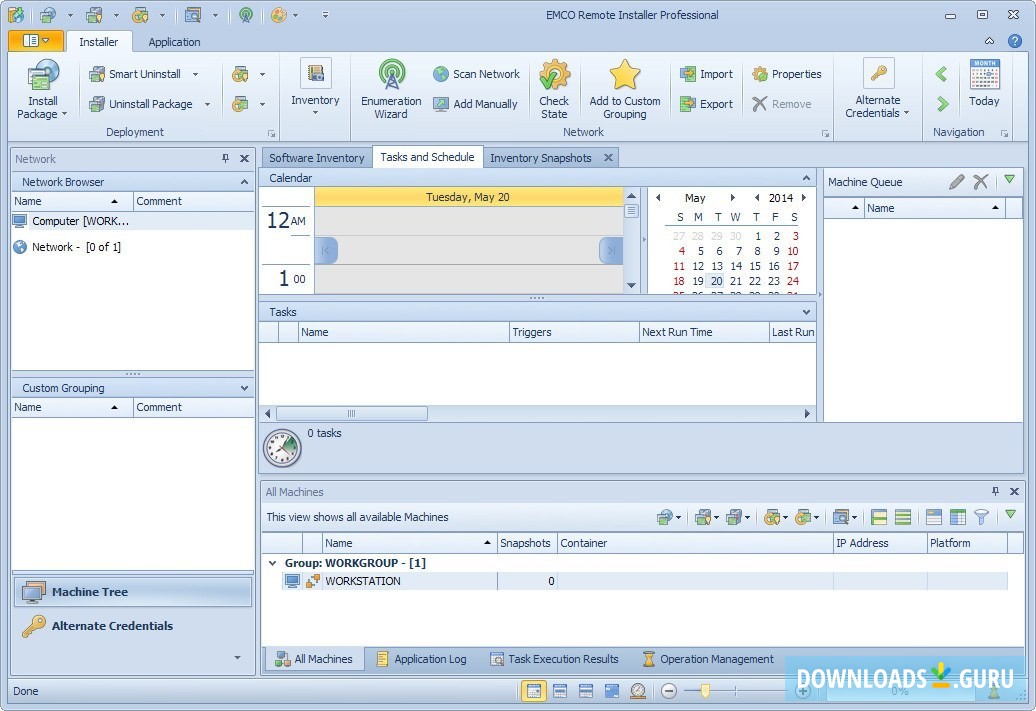Screen dimensions: 1036x711
Task: Click the zoom slider handle in status bar
Action: click(705, 691)
